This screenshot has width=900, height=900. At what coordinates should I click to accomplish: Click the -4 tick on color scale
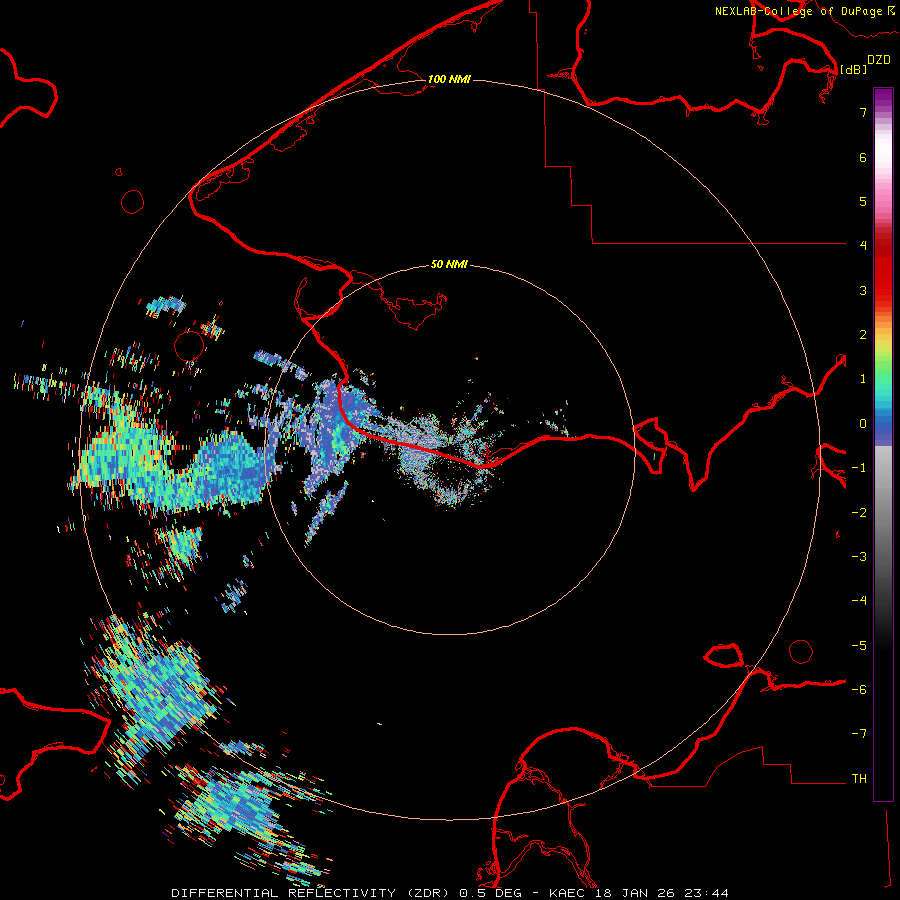[859, 601]
